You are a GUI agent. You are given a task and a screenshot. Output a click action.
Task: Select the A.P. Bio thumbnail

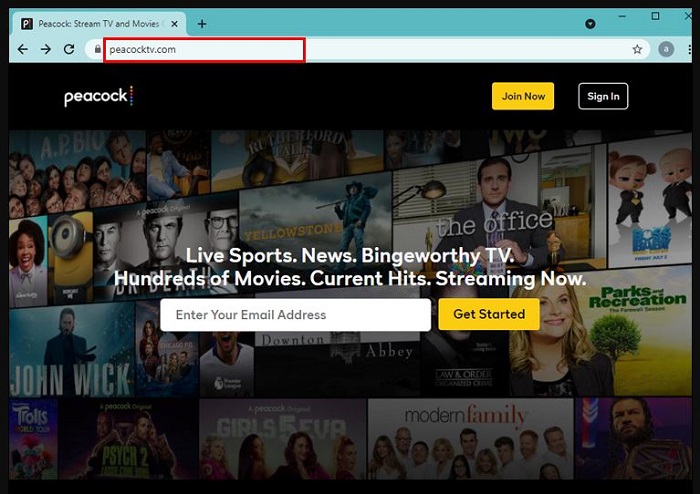click(77, 172)
